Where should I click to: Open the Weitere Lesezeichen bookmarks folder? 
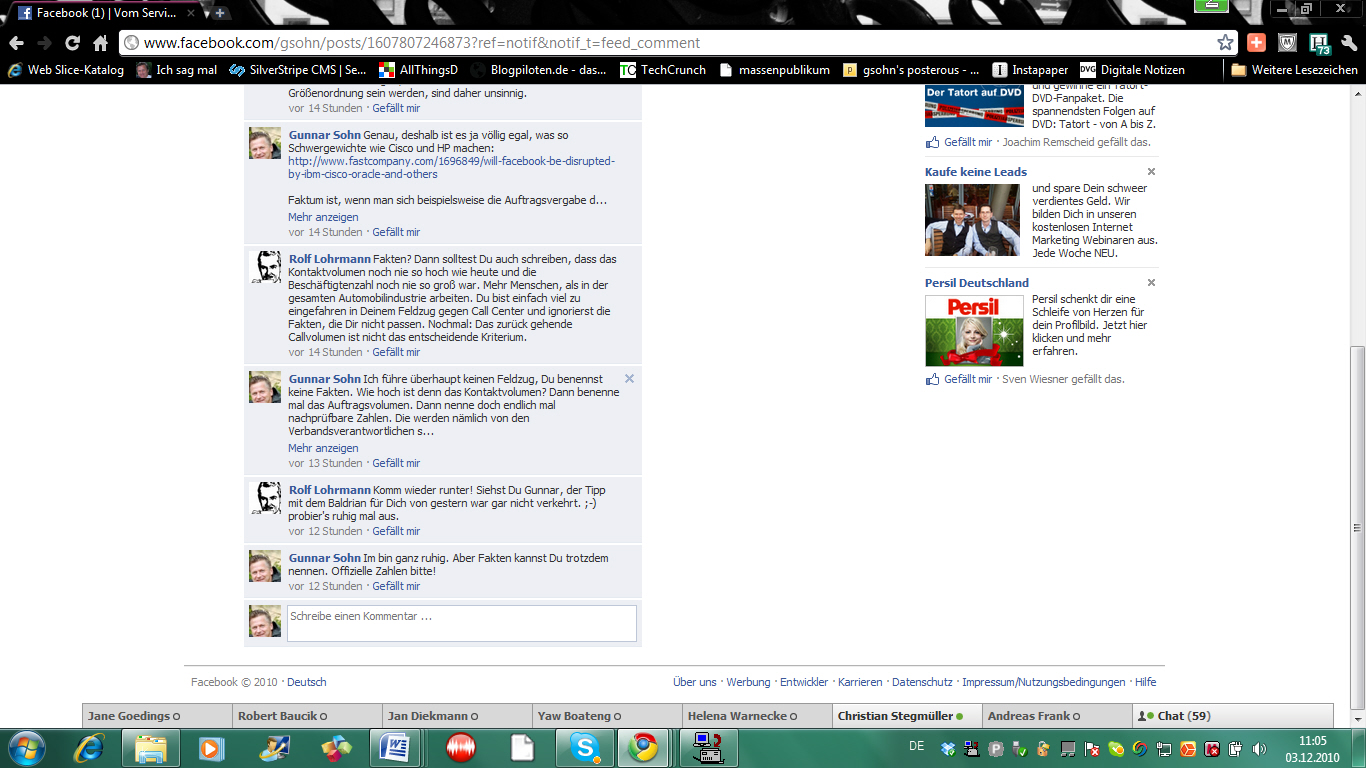tap(1294, 70)
